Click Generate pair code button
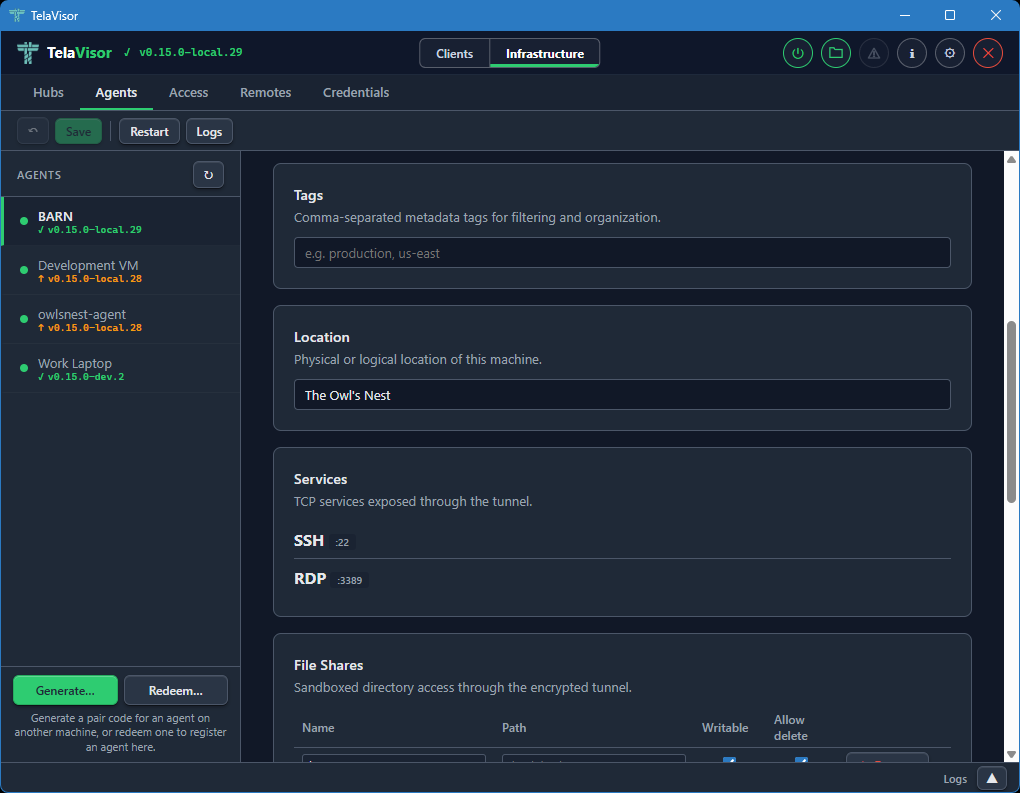The height and width of the screenshot is (793, 1020). 65,690
